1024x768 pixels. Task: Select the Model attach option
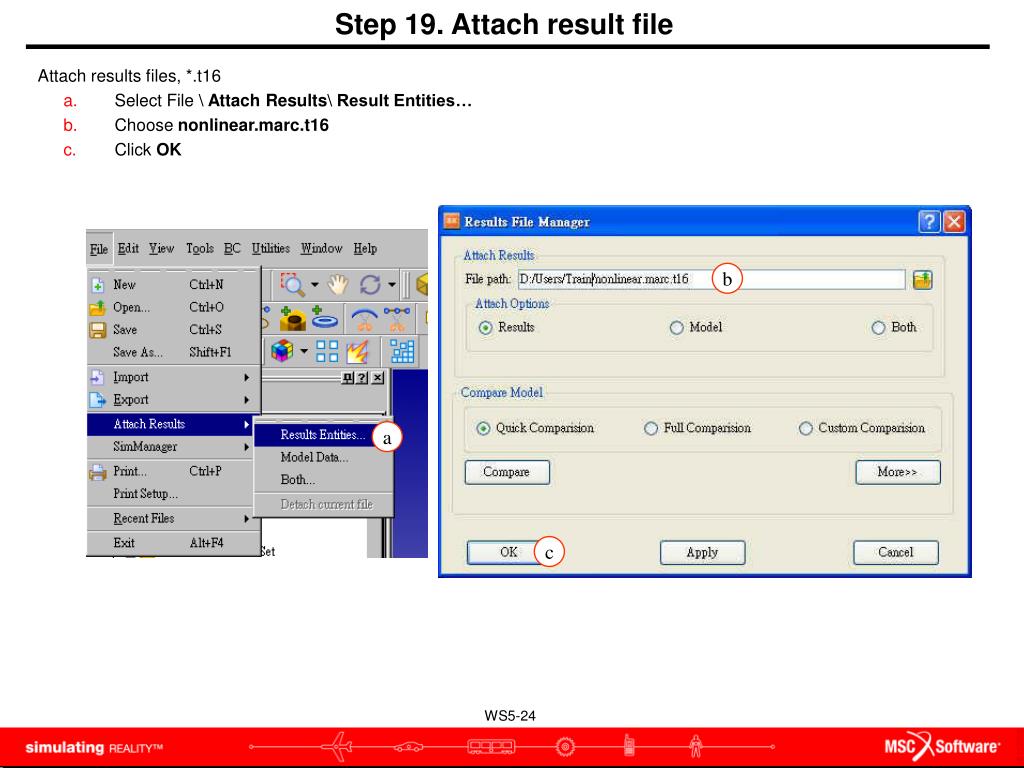pyautogui.click(x=677, y=328)
